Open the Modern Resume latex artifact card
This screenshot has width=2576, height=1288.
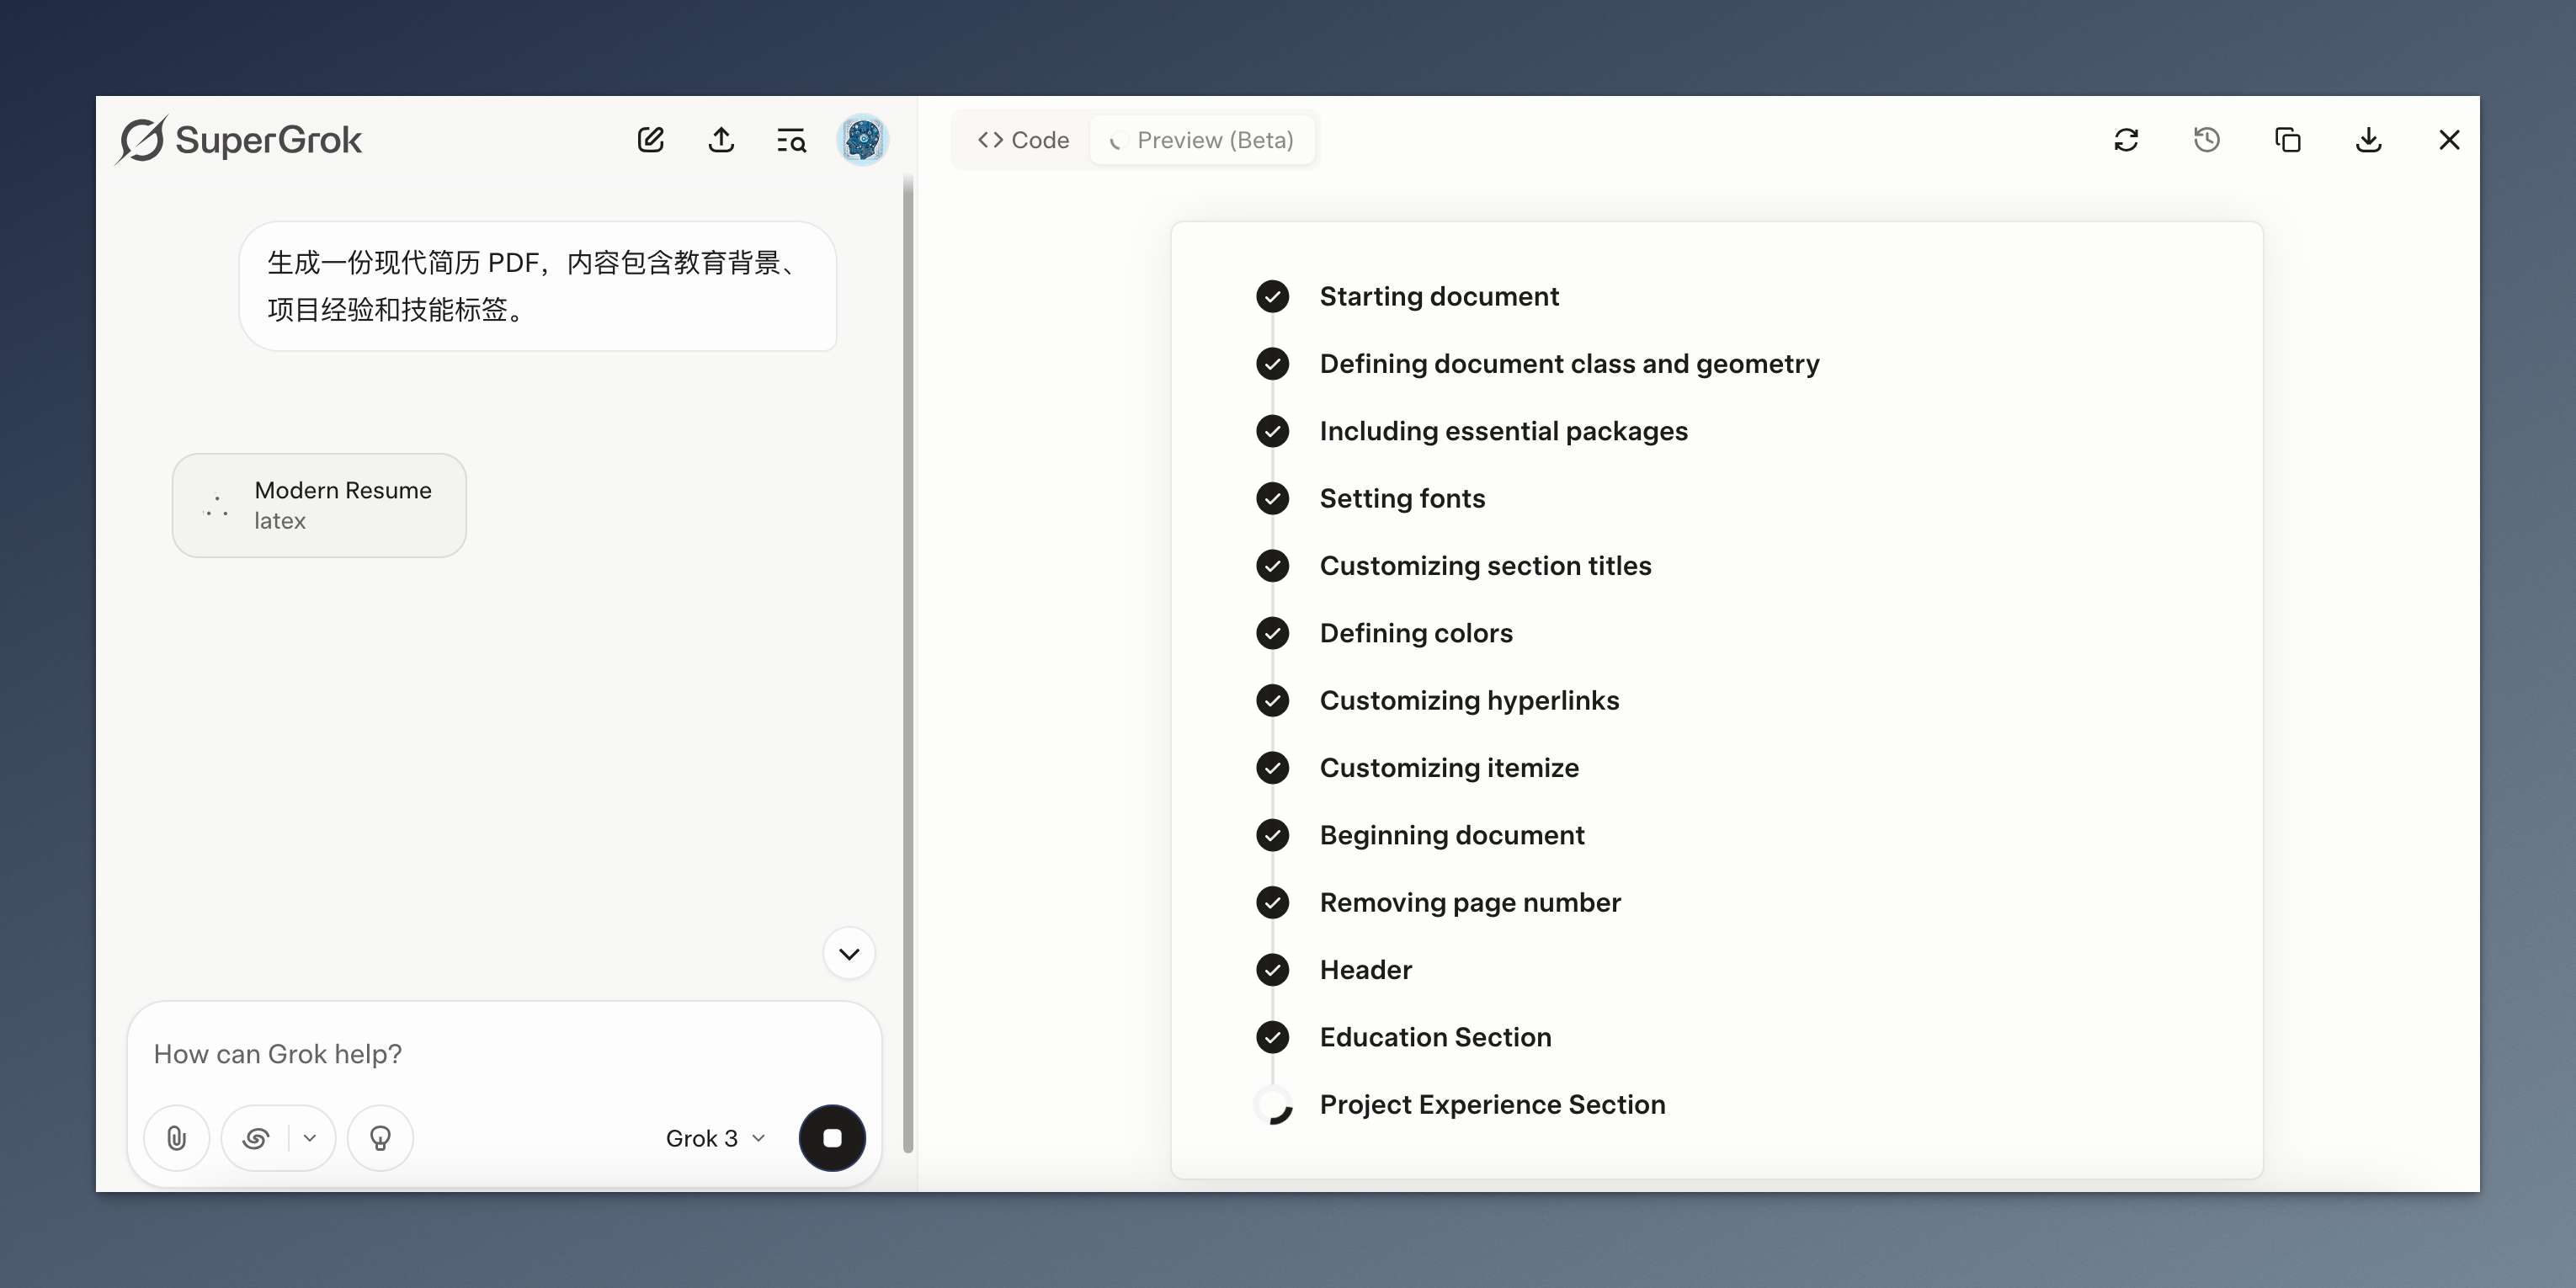pos(319,505)
